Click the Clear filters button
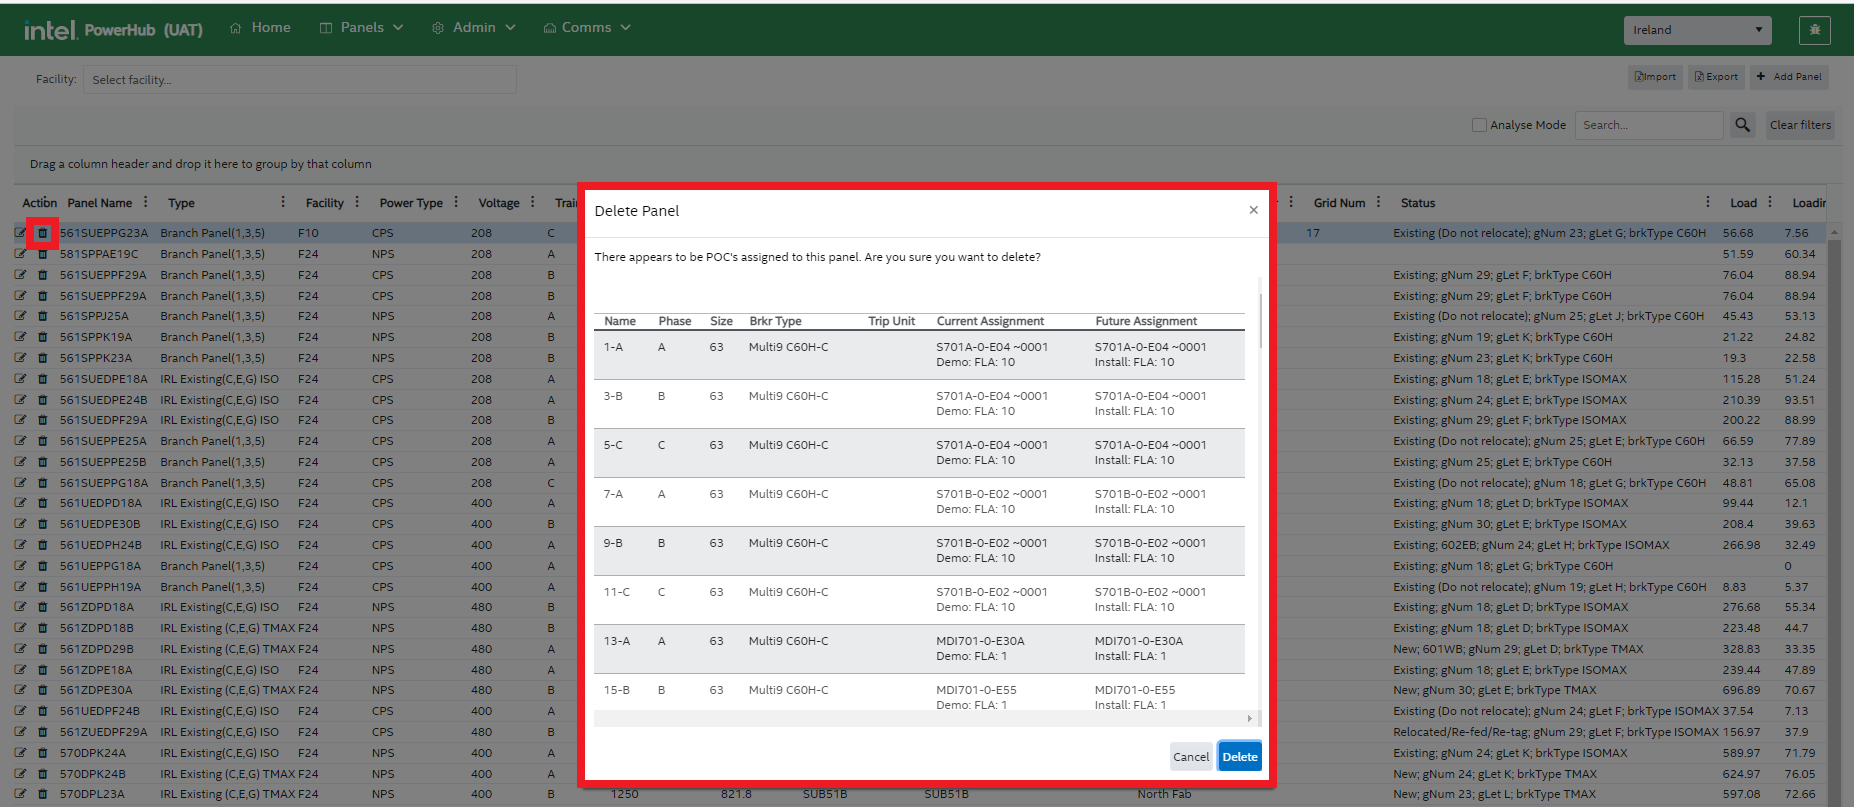The height and width of the screenshot is (807, 1854). pyautogui.click(x=1800, y=125)
